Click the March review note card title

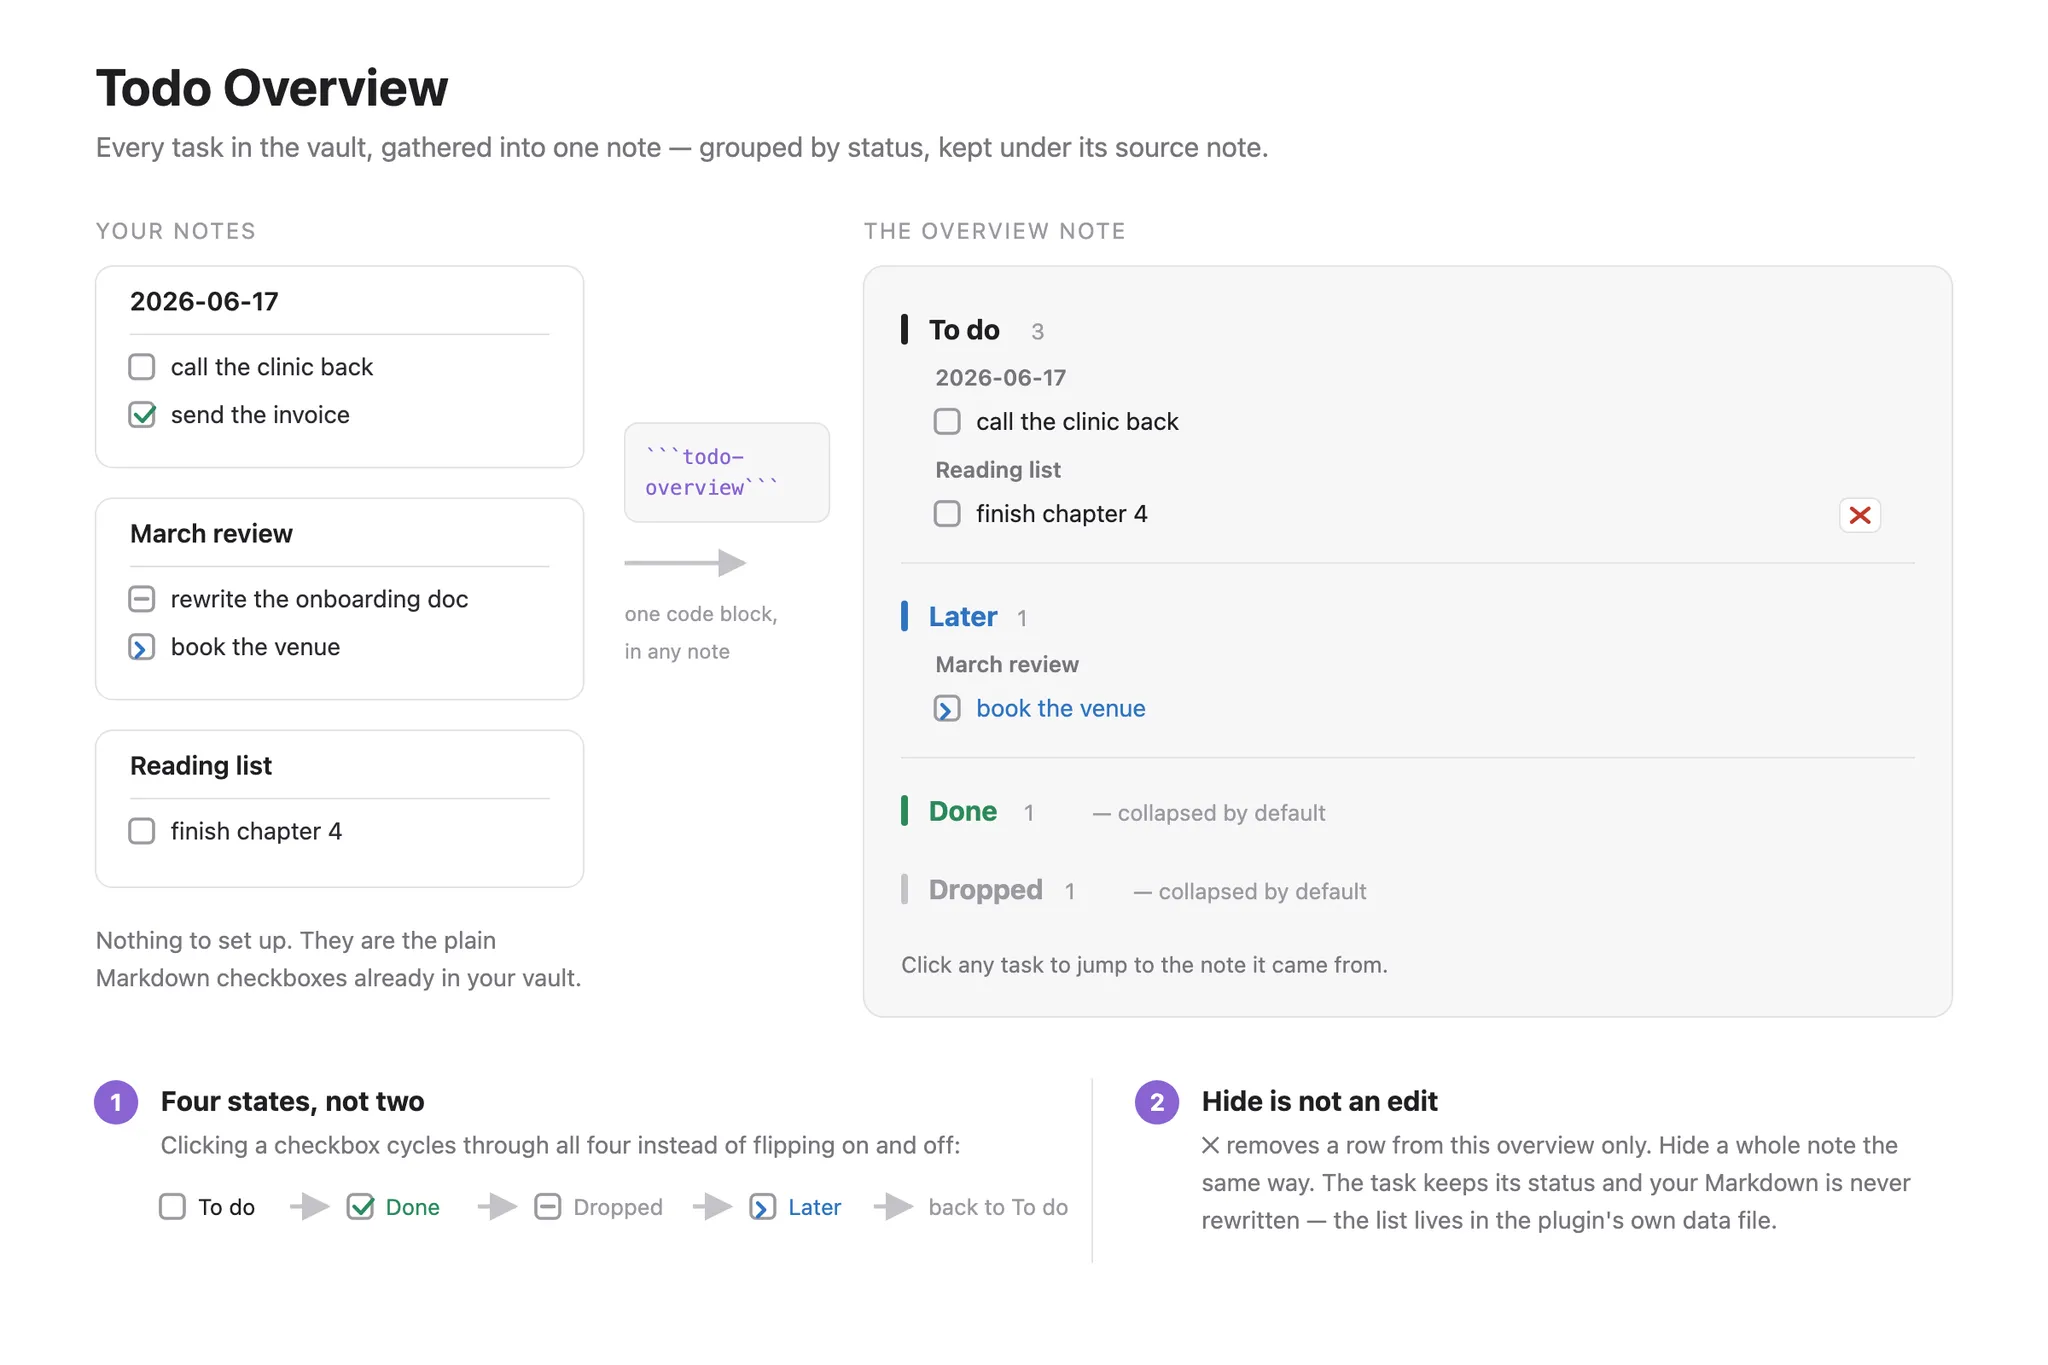click(211, 533)
